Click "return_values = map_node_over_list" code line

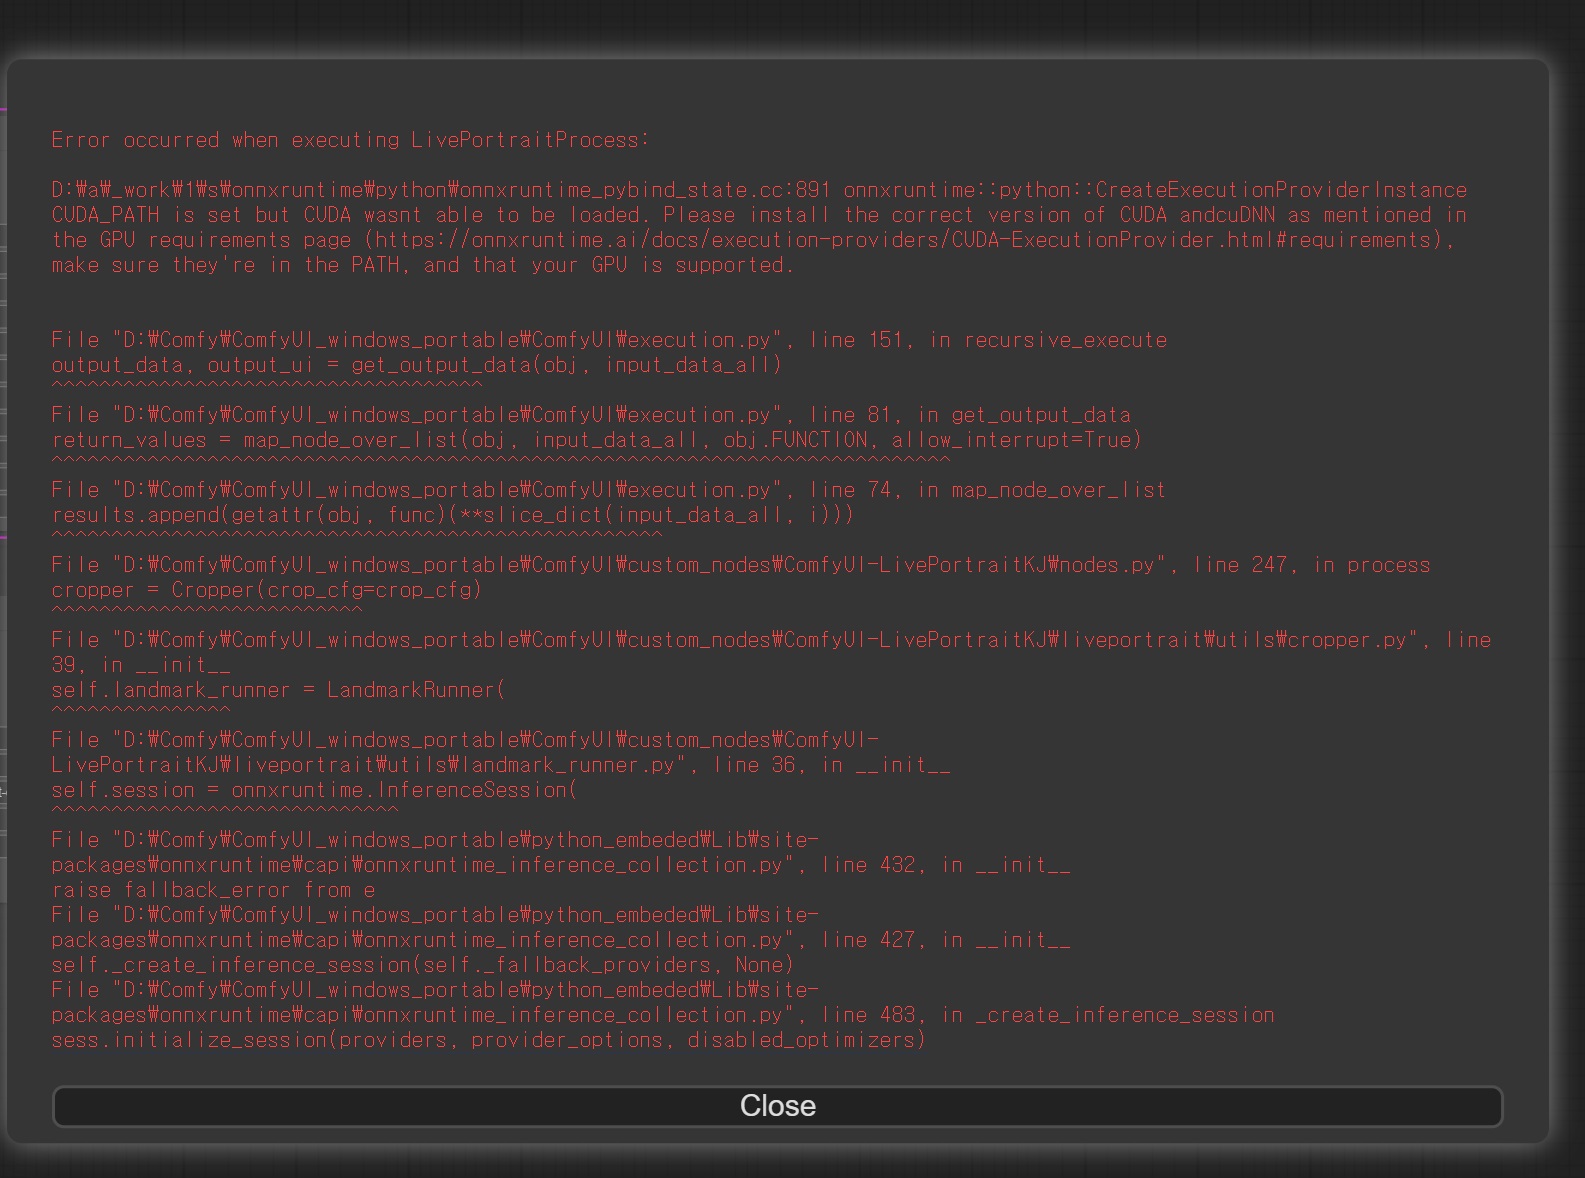coord(597,440)
